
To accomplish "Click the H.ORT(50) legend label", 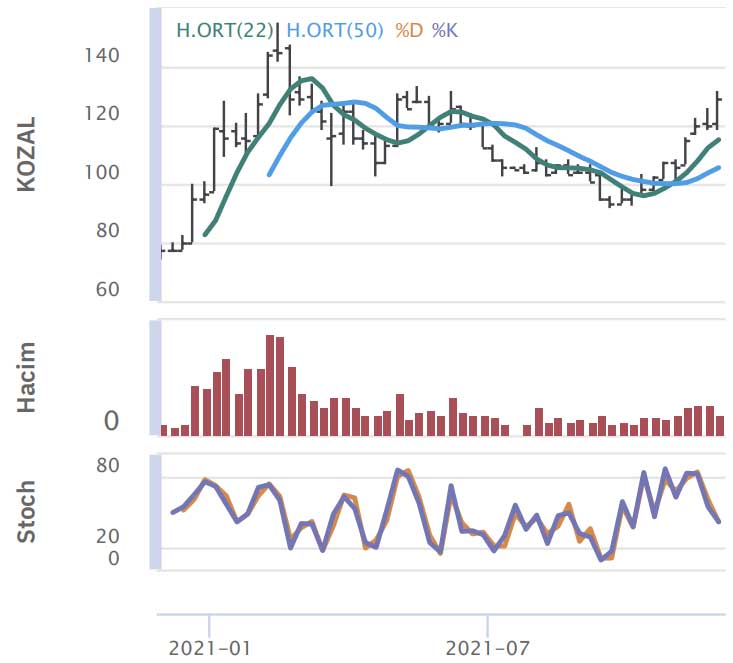I will [335, 30].
